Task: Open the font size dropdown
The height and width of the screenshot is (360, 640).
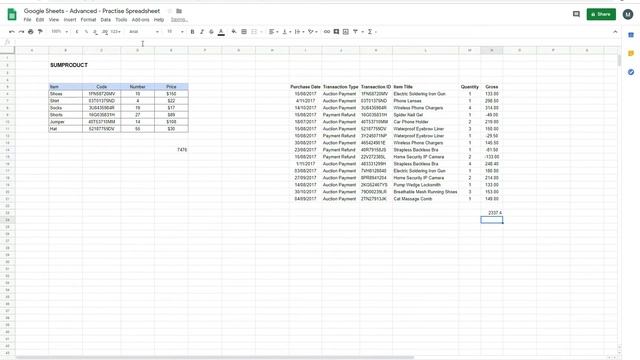Action: pyautogui.click(x=176, y=31)
